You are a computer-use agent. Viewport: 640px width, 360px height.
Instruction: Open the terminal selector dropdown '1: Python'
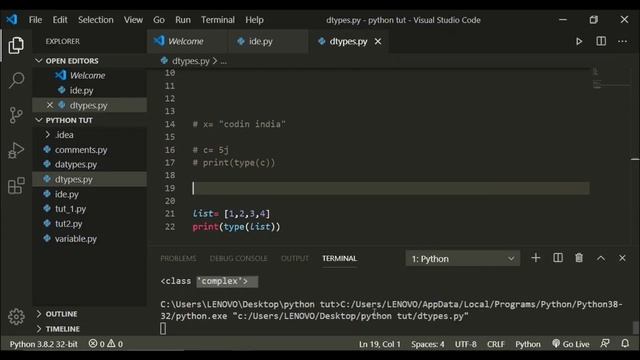(462, 259)
